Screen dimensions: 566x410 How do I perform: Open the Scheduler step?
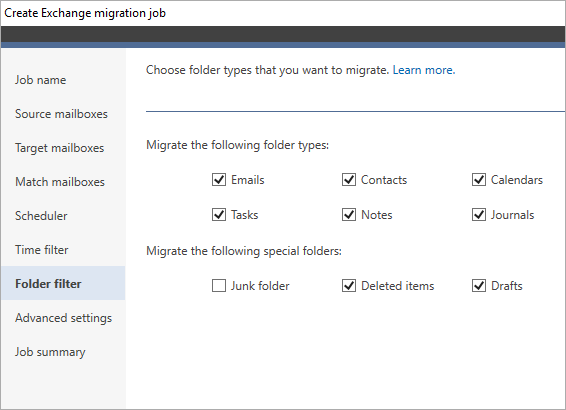(41, 216)
